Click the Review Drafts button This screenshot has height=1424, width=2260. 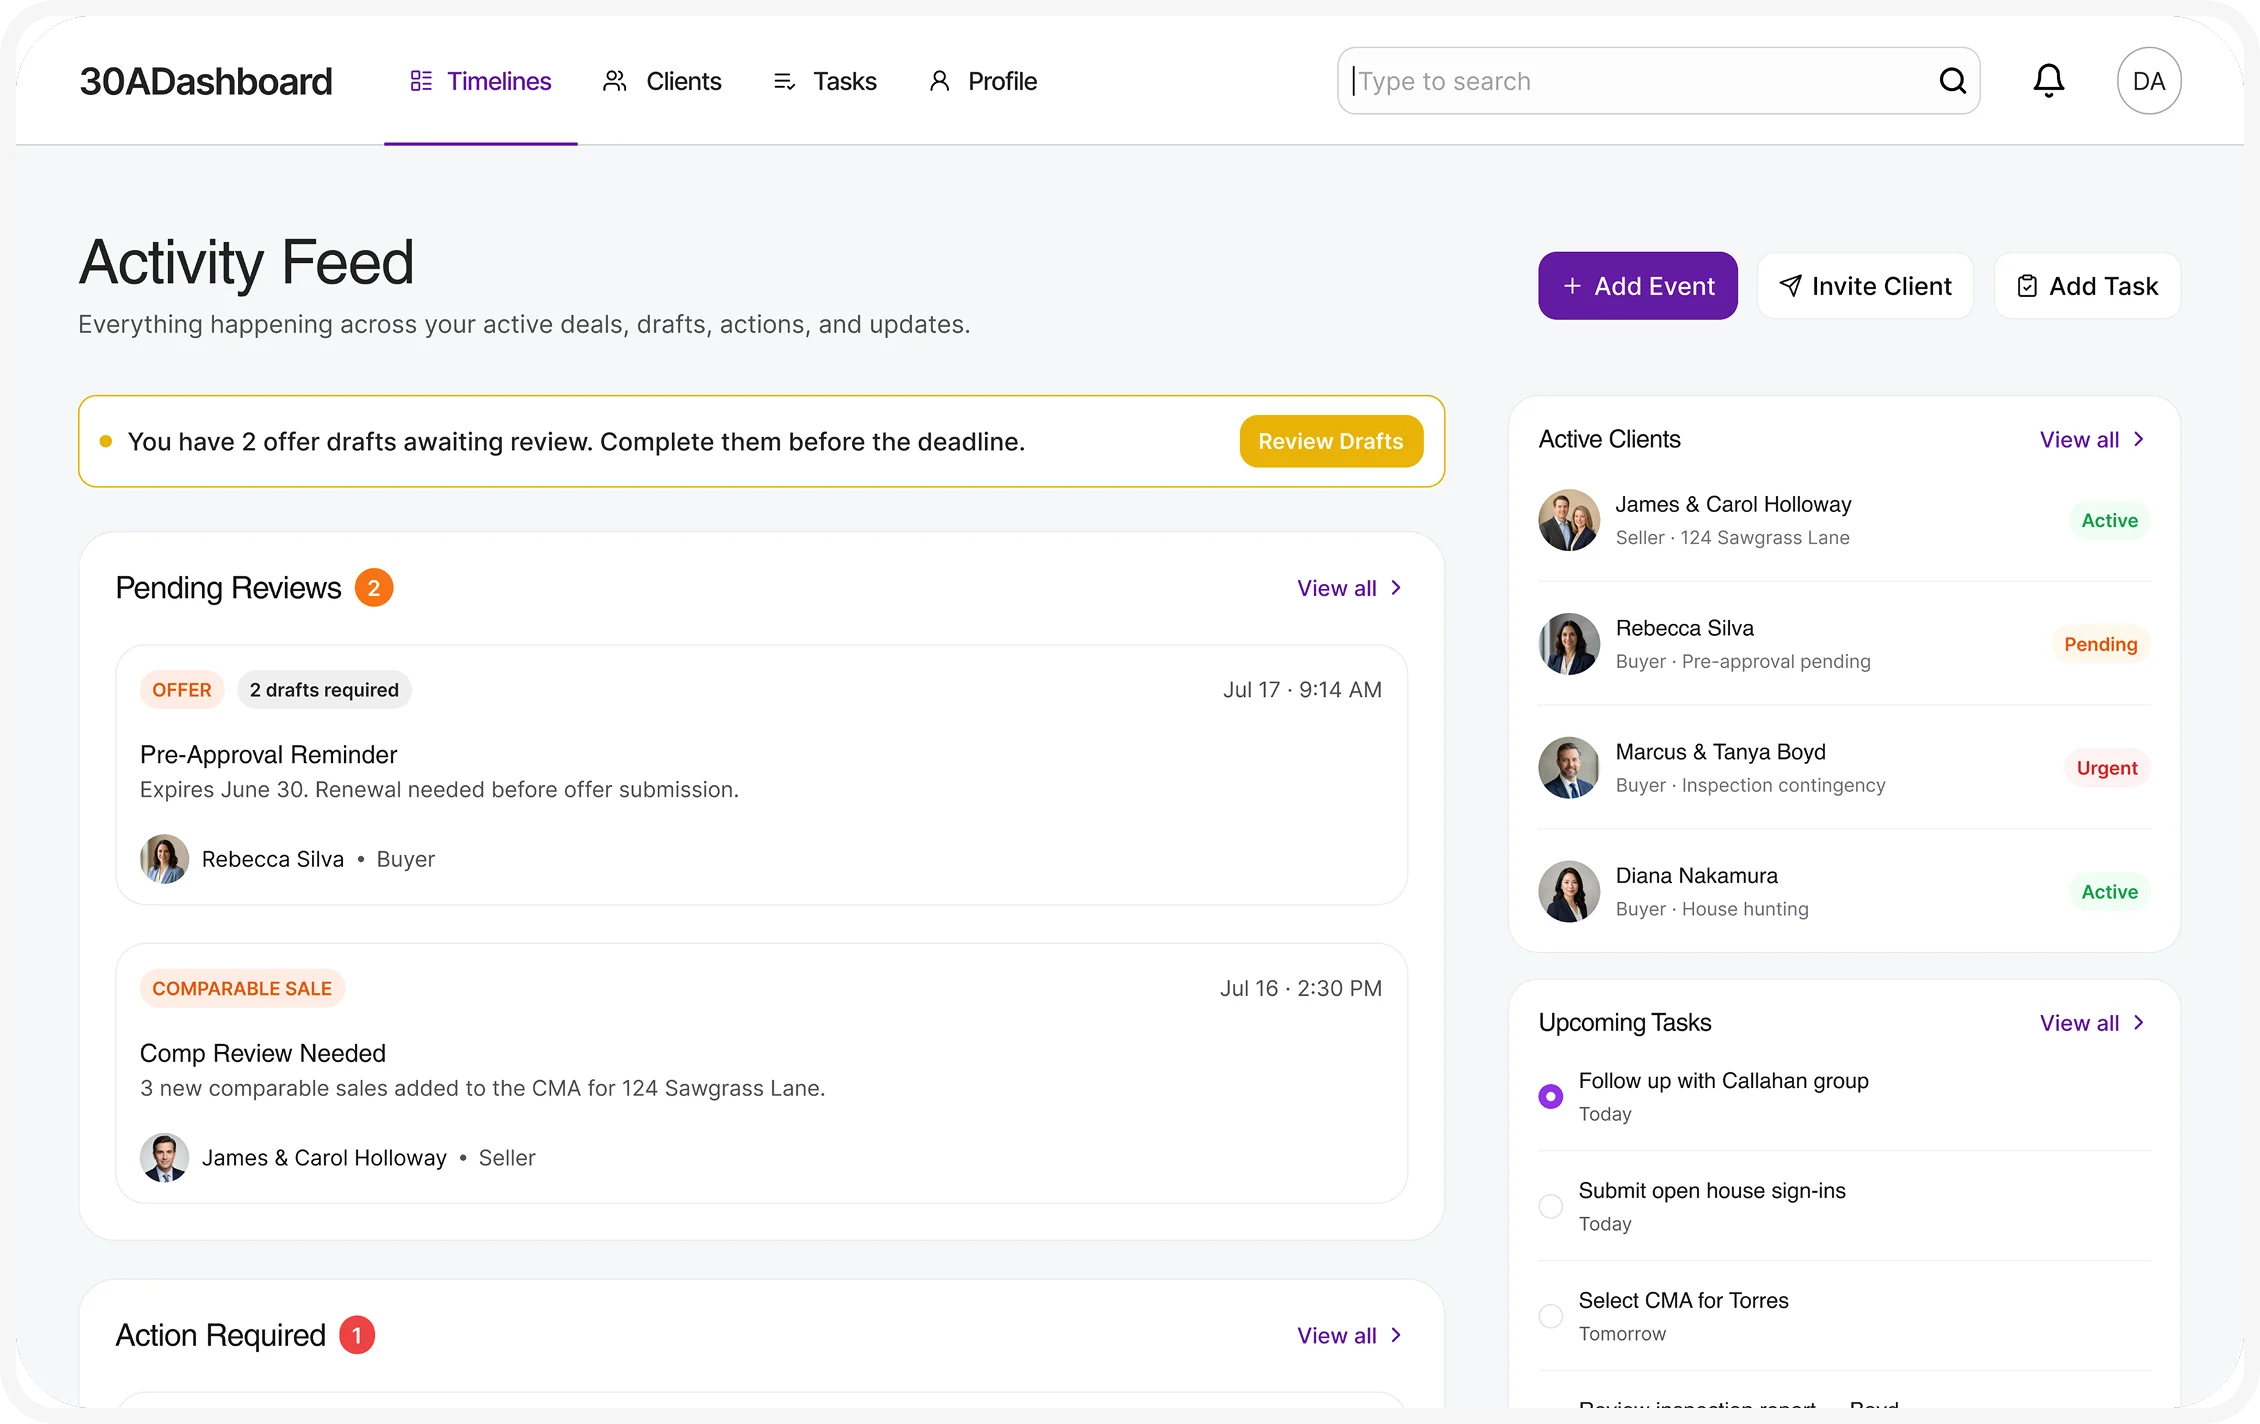(x=1331, y=441)
